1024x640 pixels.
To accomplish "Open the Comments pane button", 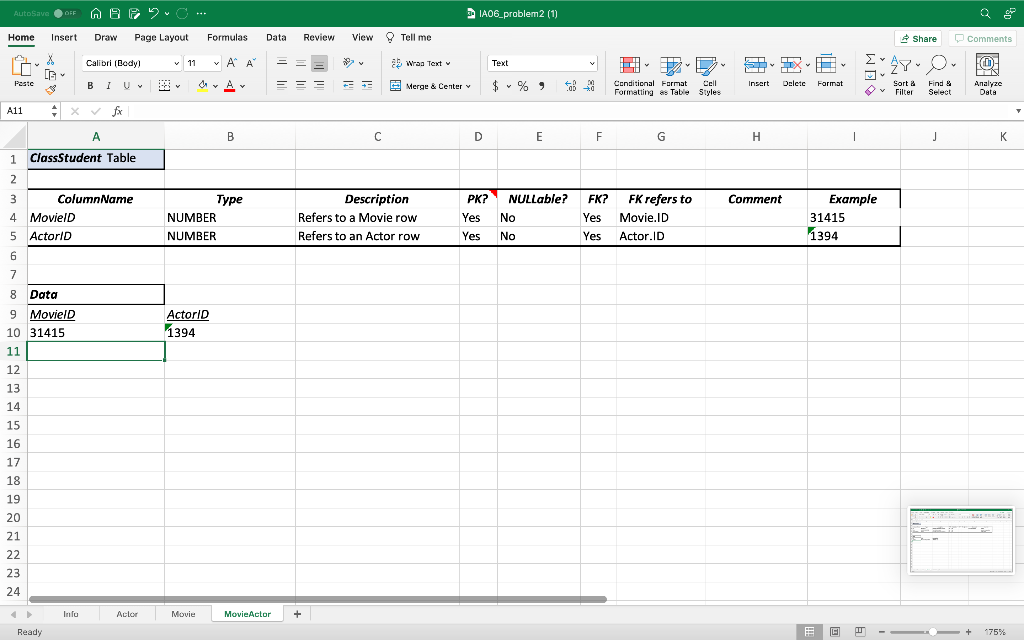I will (x=983, y=39).
